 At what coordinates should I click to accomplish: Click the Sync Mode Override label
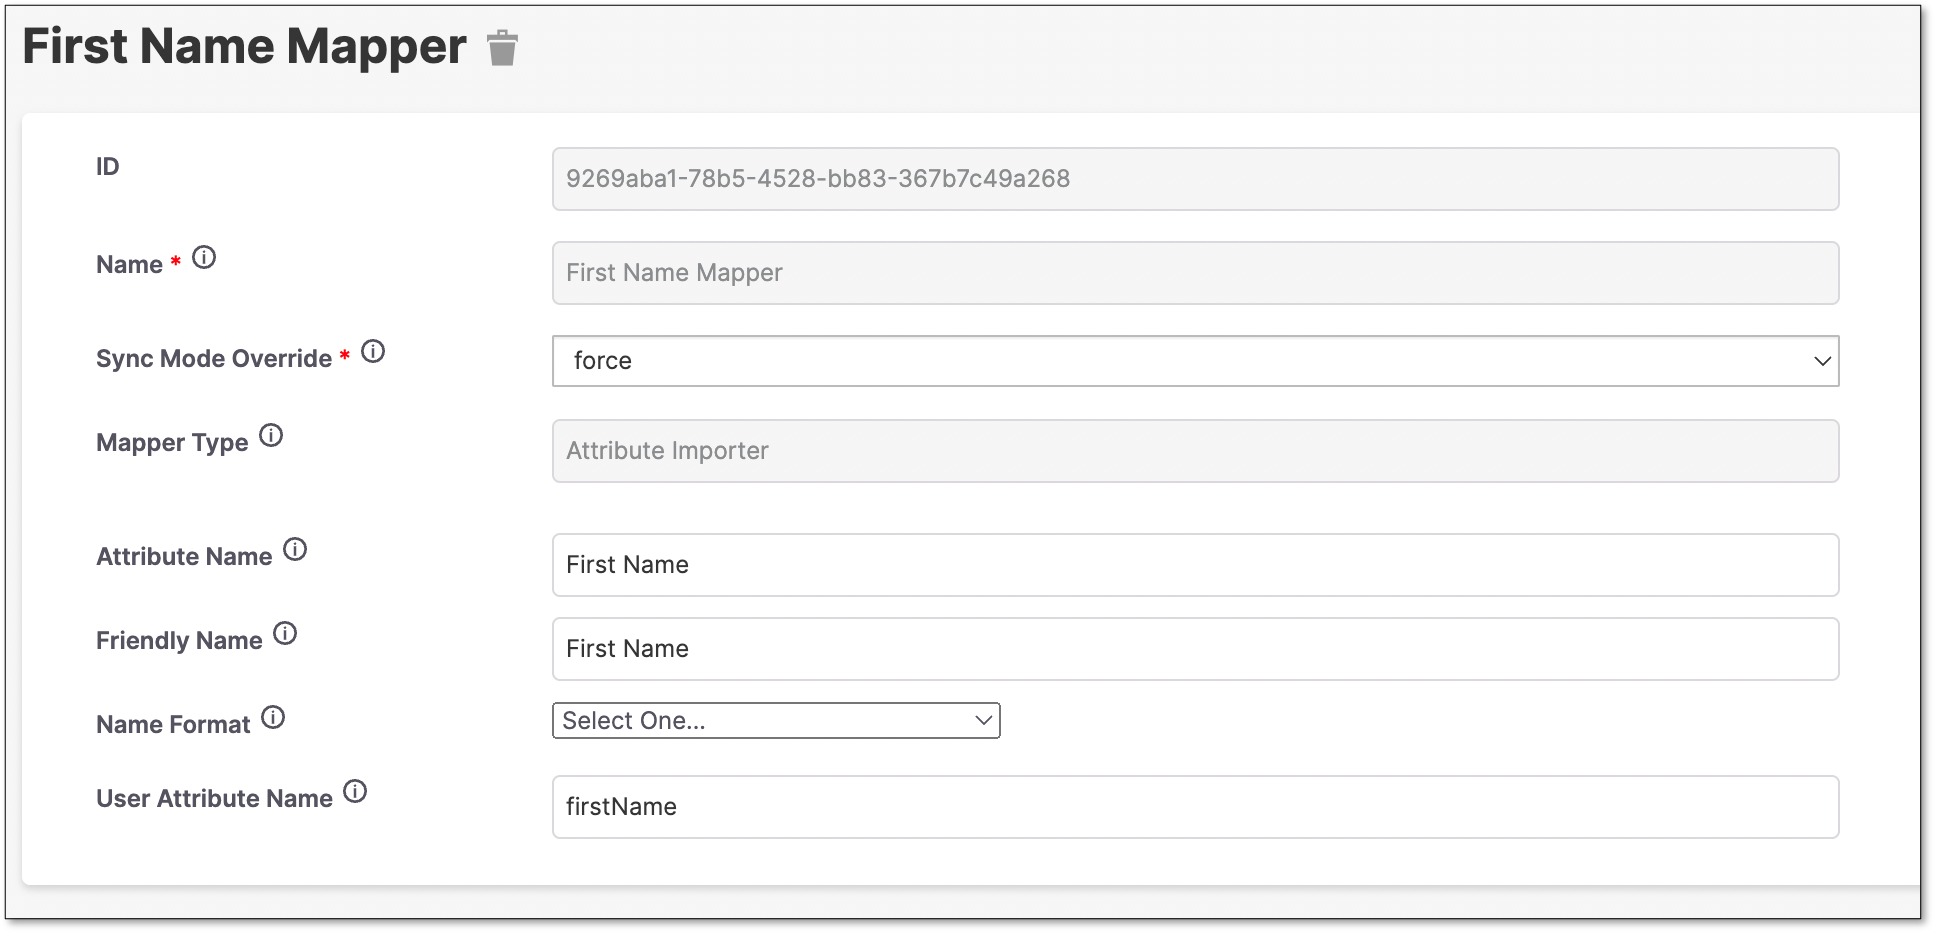coord(214,359)
